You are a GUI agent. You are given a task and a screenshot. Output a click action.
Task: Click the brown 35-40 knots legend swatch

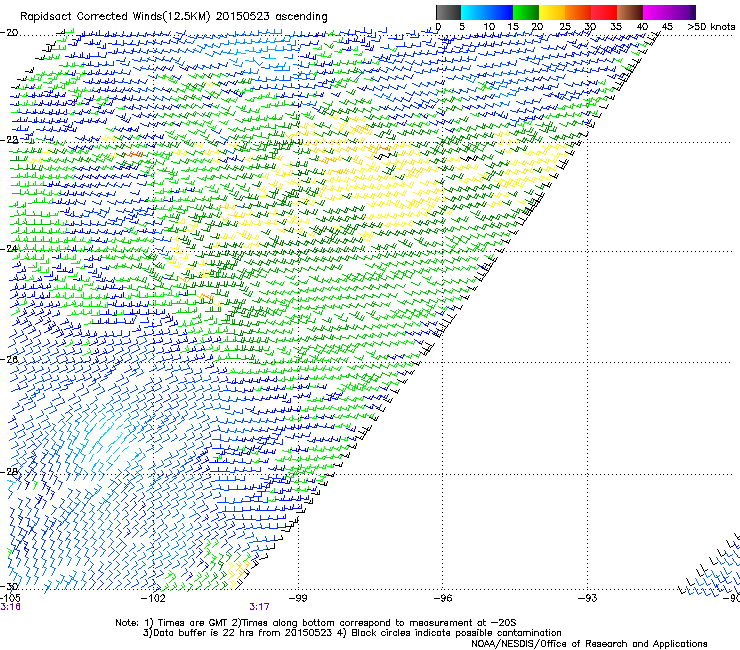coord(630,12)
